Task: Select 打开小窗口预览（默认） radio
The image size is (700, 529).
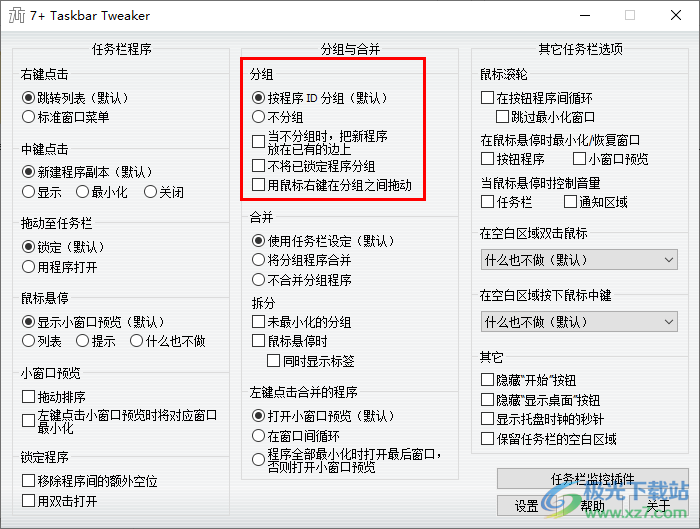Action: [x=258, y=416]
